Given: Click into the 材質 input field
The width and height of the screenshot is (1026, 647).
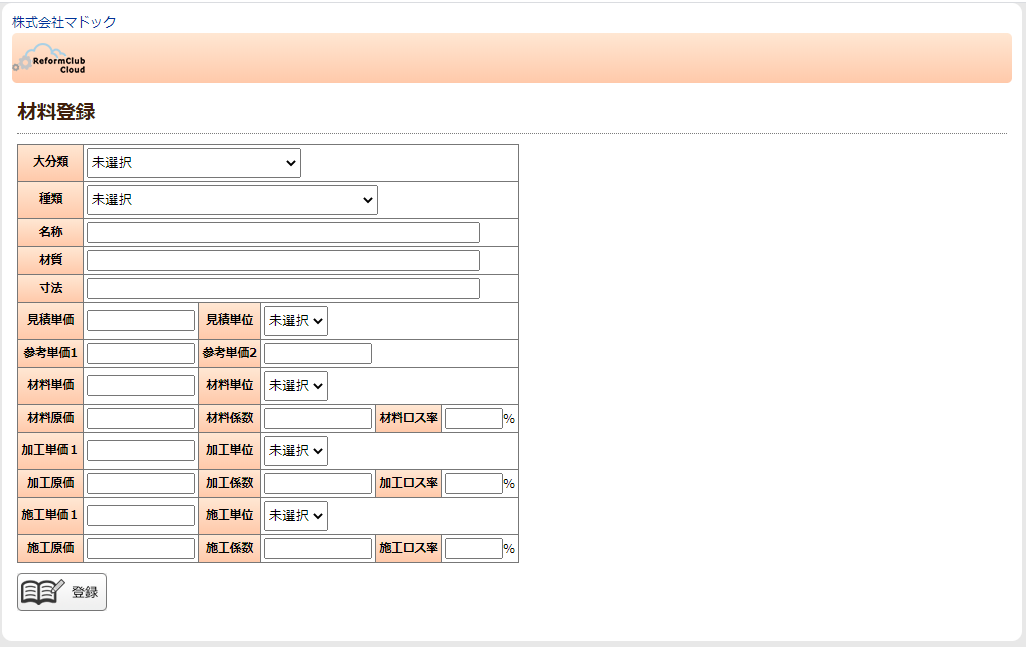Looking at the screenshot, I should point(283,261).
